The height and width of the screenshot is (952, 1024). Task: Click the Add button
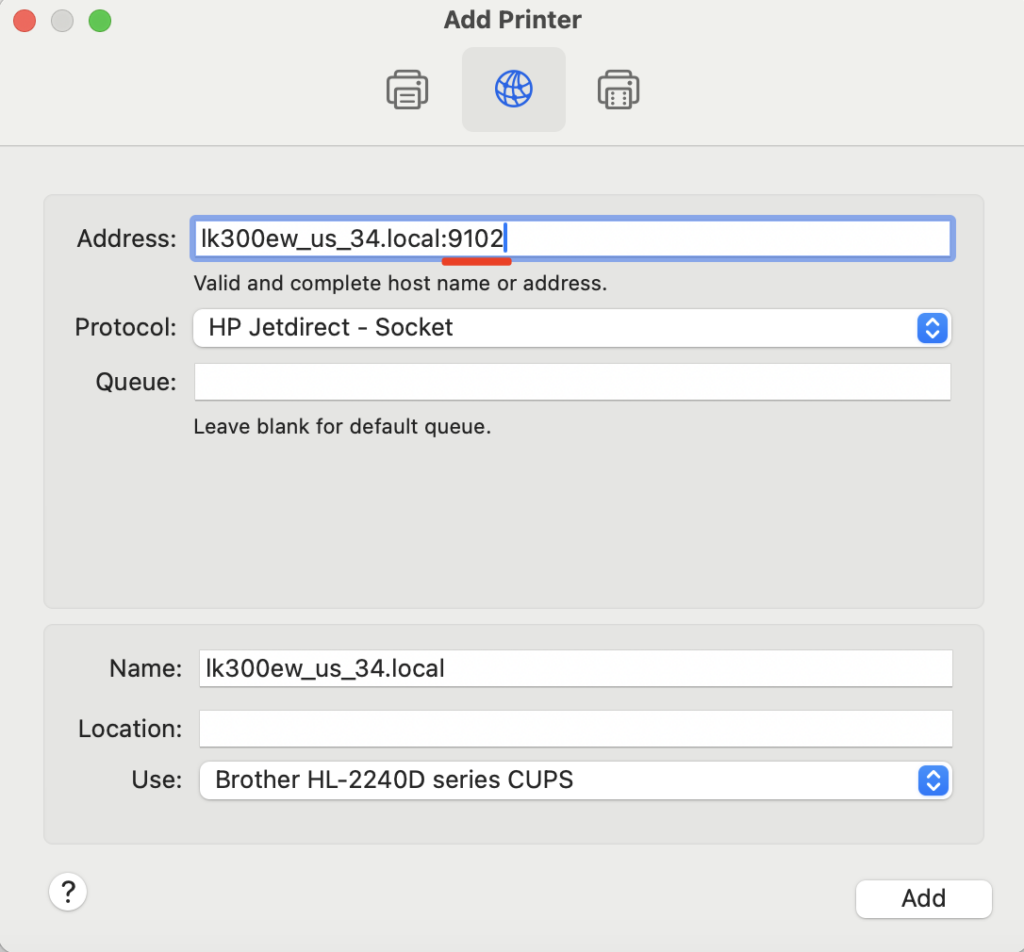pyautogui.click(x=923, y=898)
